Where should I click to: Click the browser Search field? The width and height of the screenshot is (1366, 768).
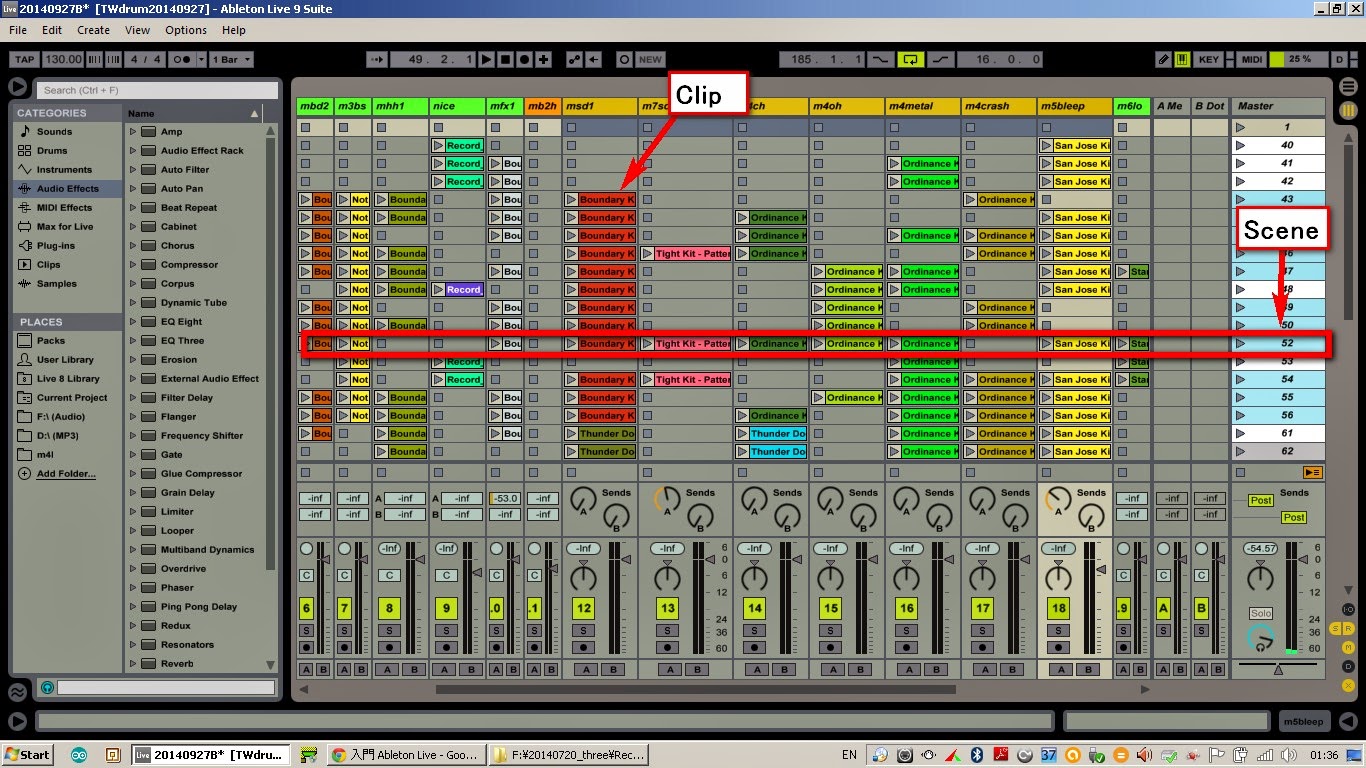159,90
